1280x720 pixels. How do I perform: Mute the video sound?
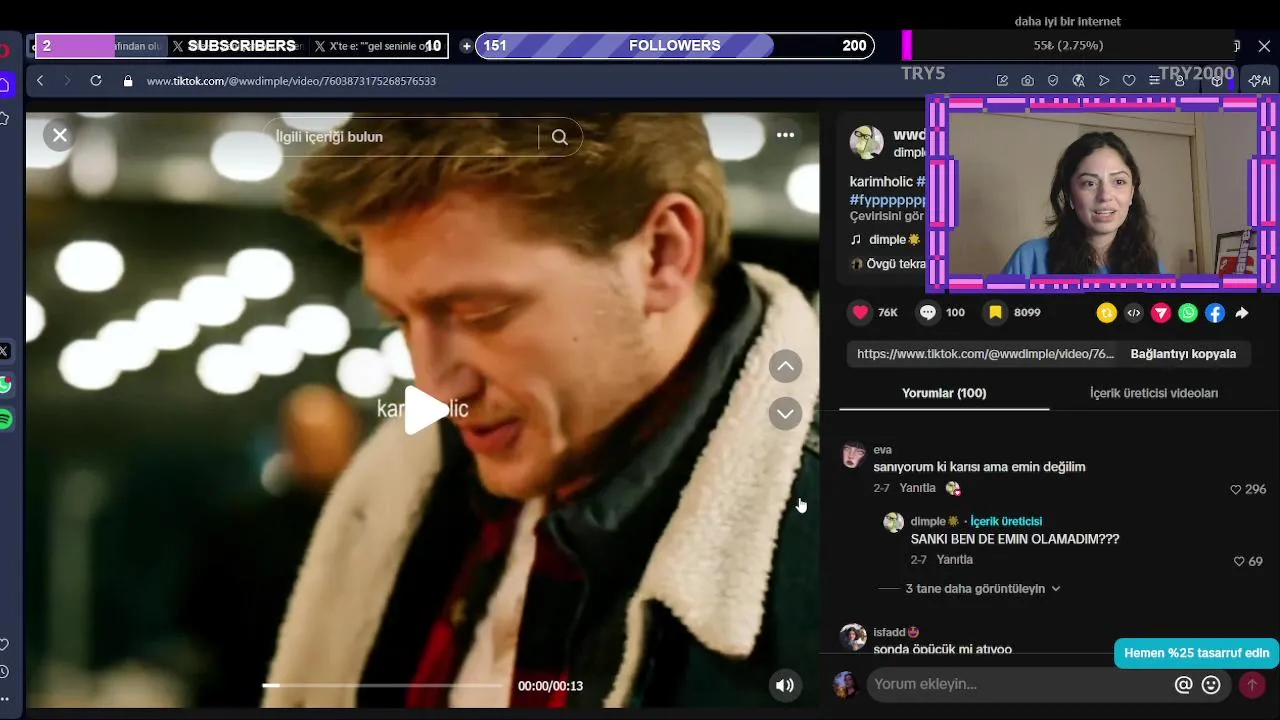click(785, 685)
